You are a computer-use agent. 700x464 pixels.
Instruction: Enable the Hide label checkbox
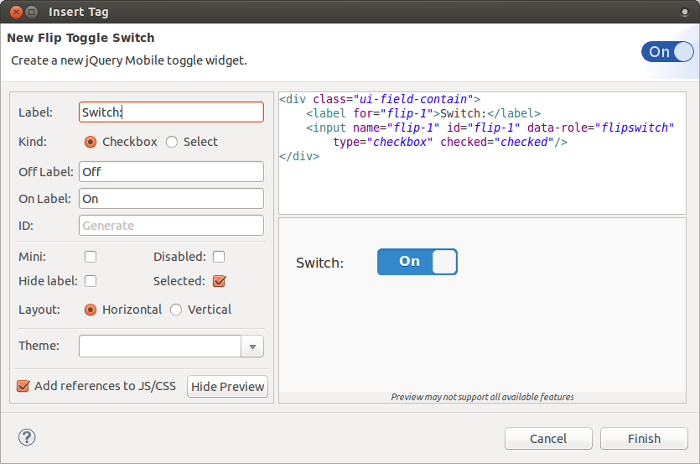point(91,281)
